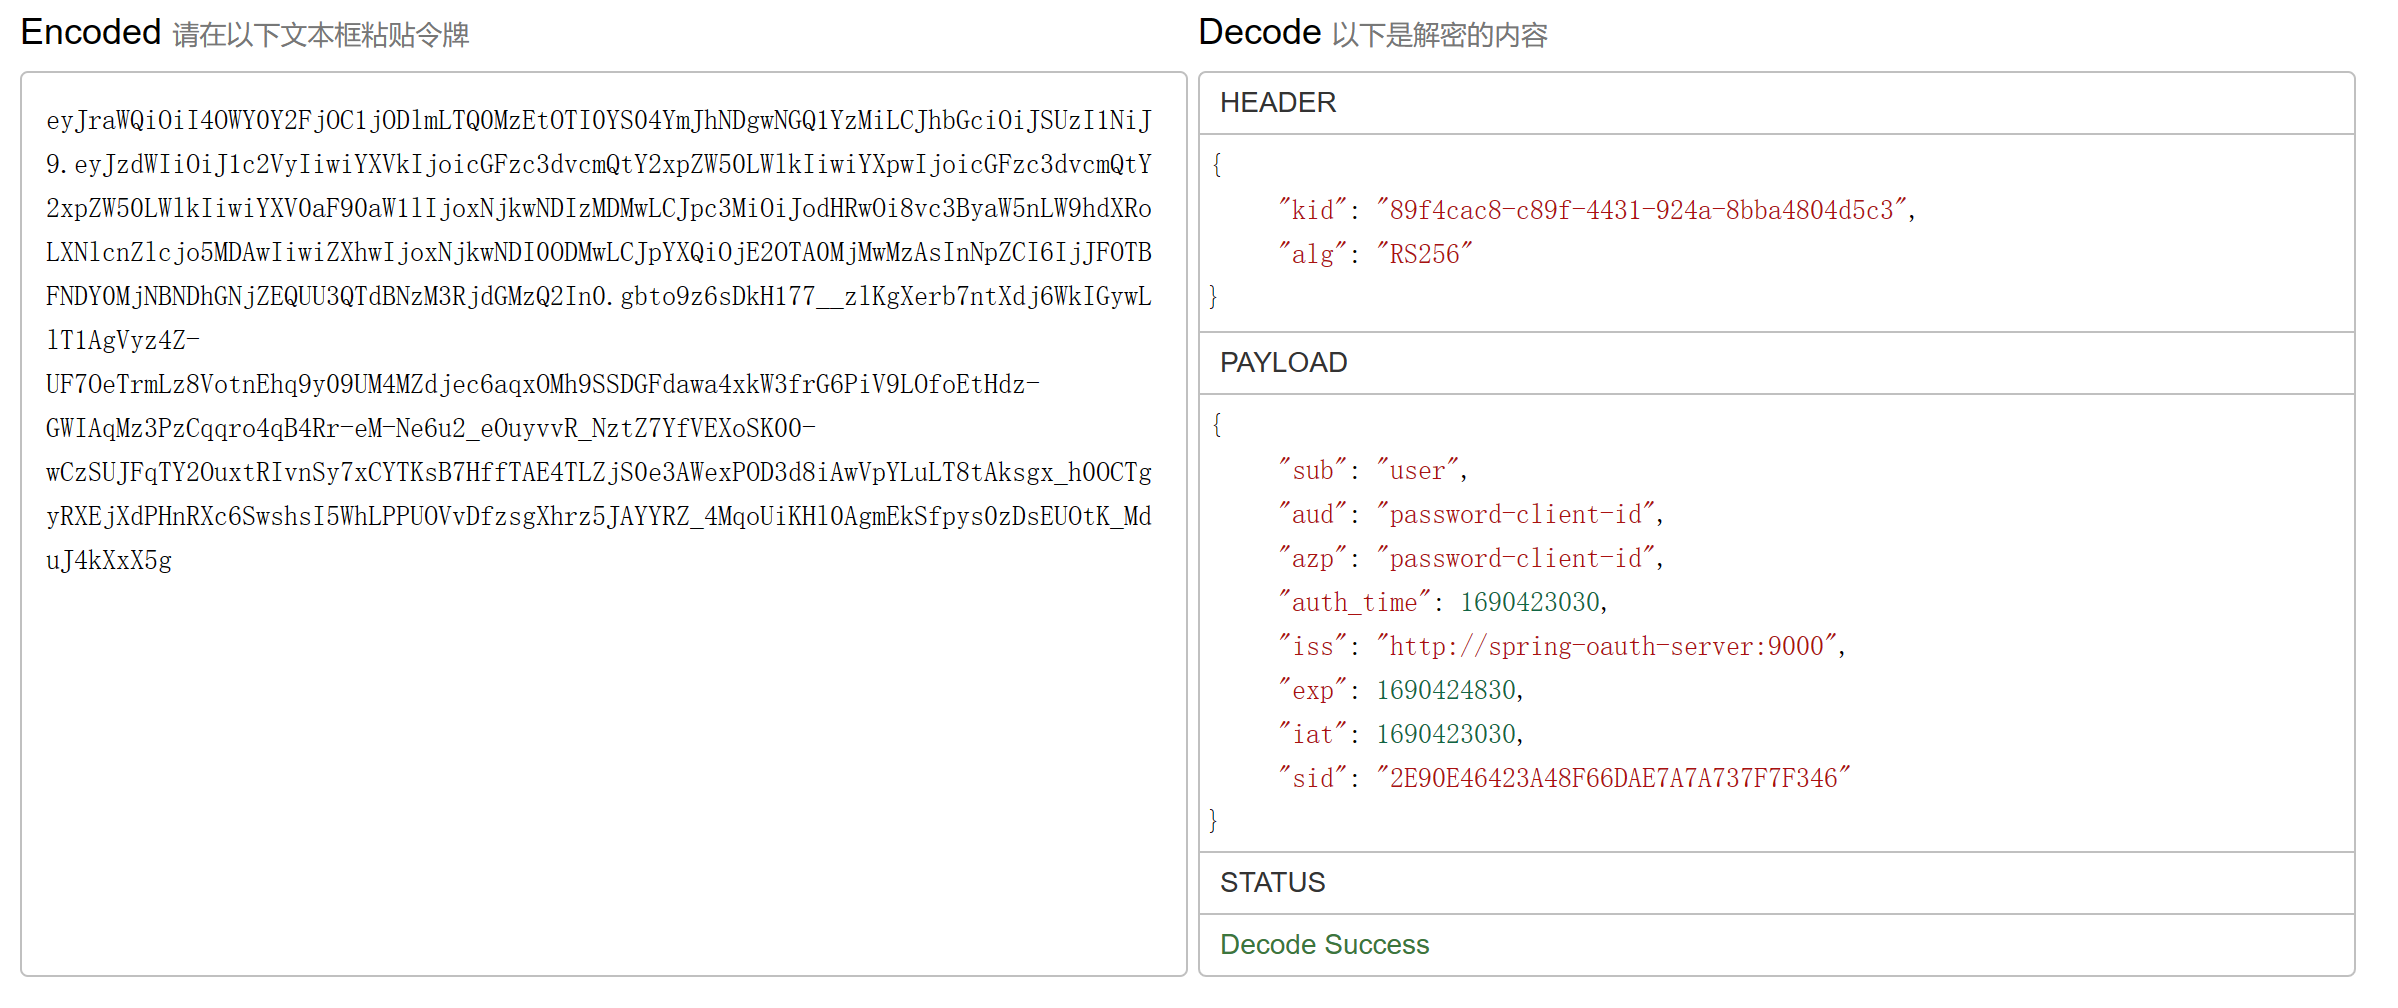The height and width of the screenshot is (1008, 2398).
Task: Click the "aud" key in payload
Action: pos(1312,514)
